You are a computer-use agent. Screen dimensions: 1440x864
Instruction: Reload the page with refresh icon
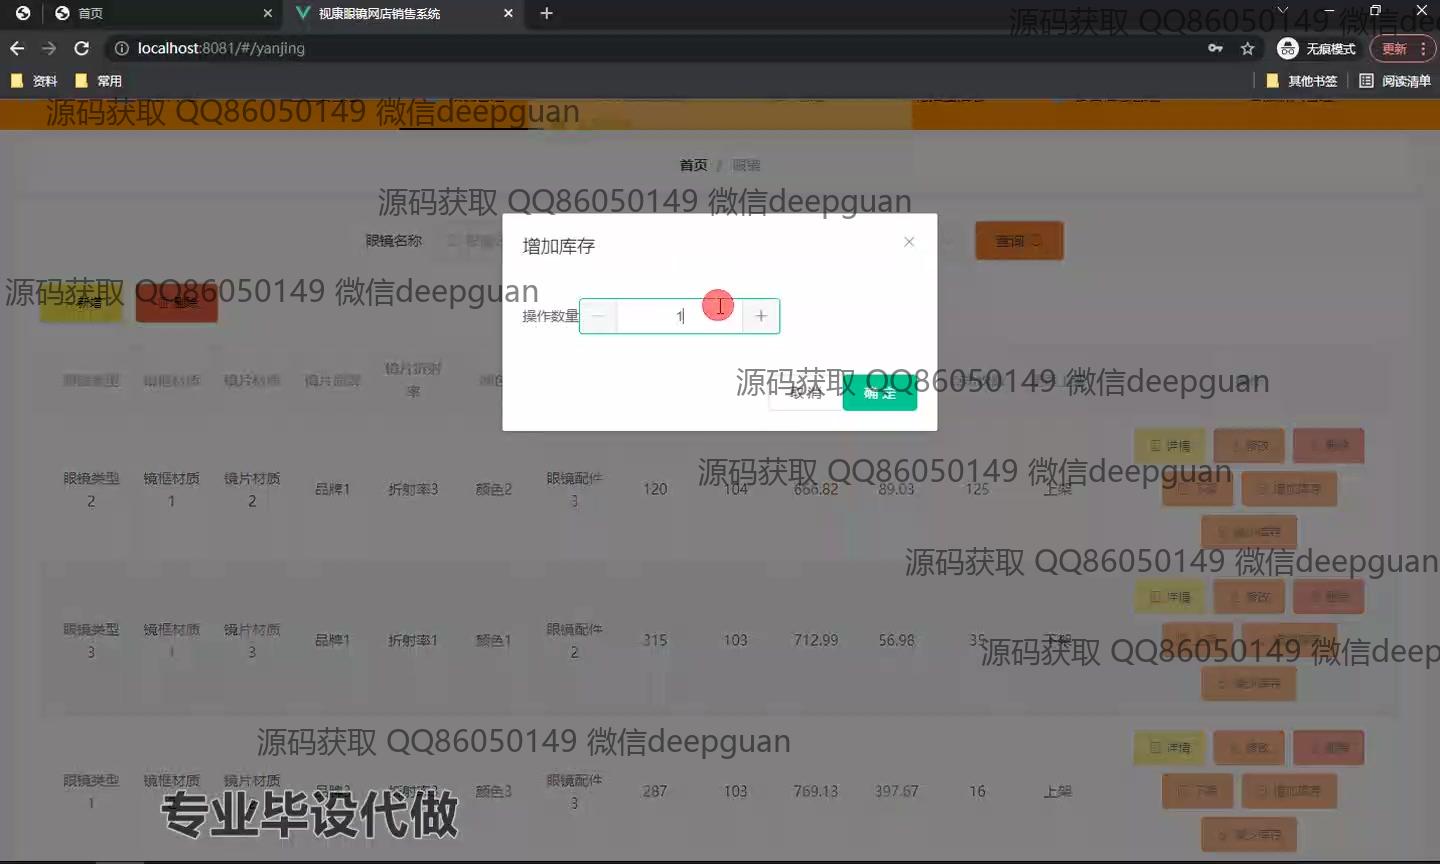point(82,48)
